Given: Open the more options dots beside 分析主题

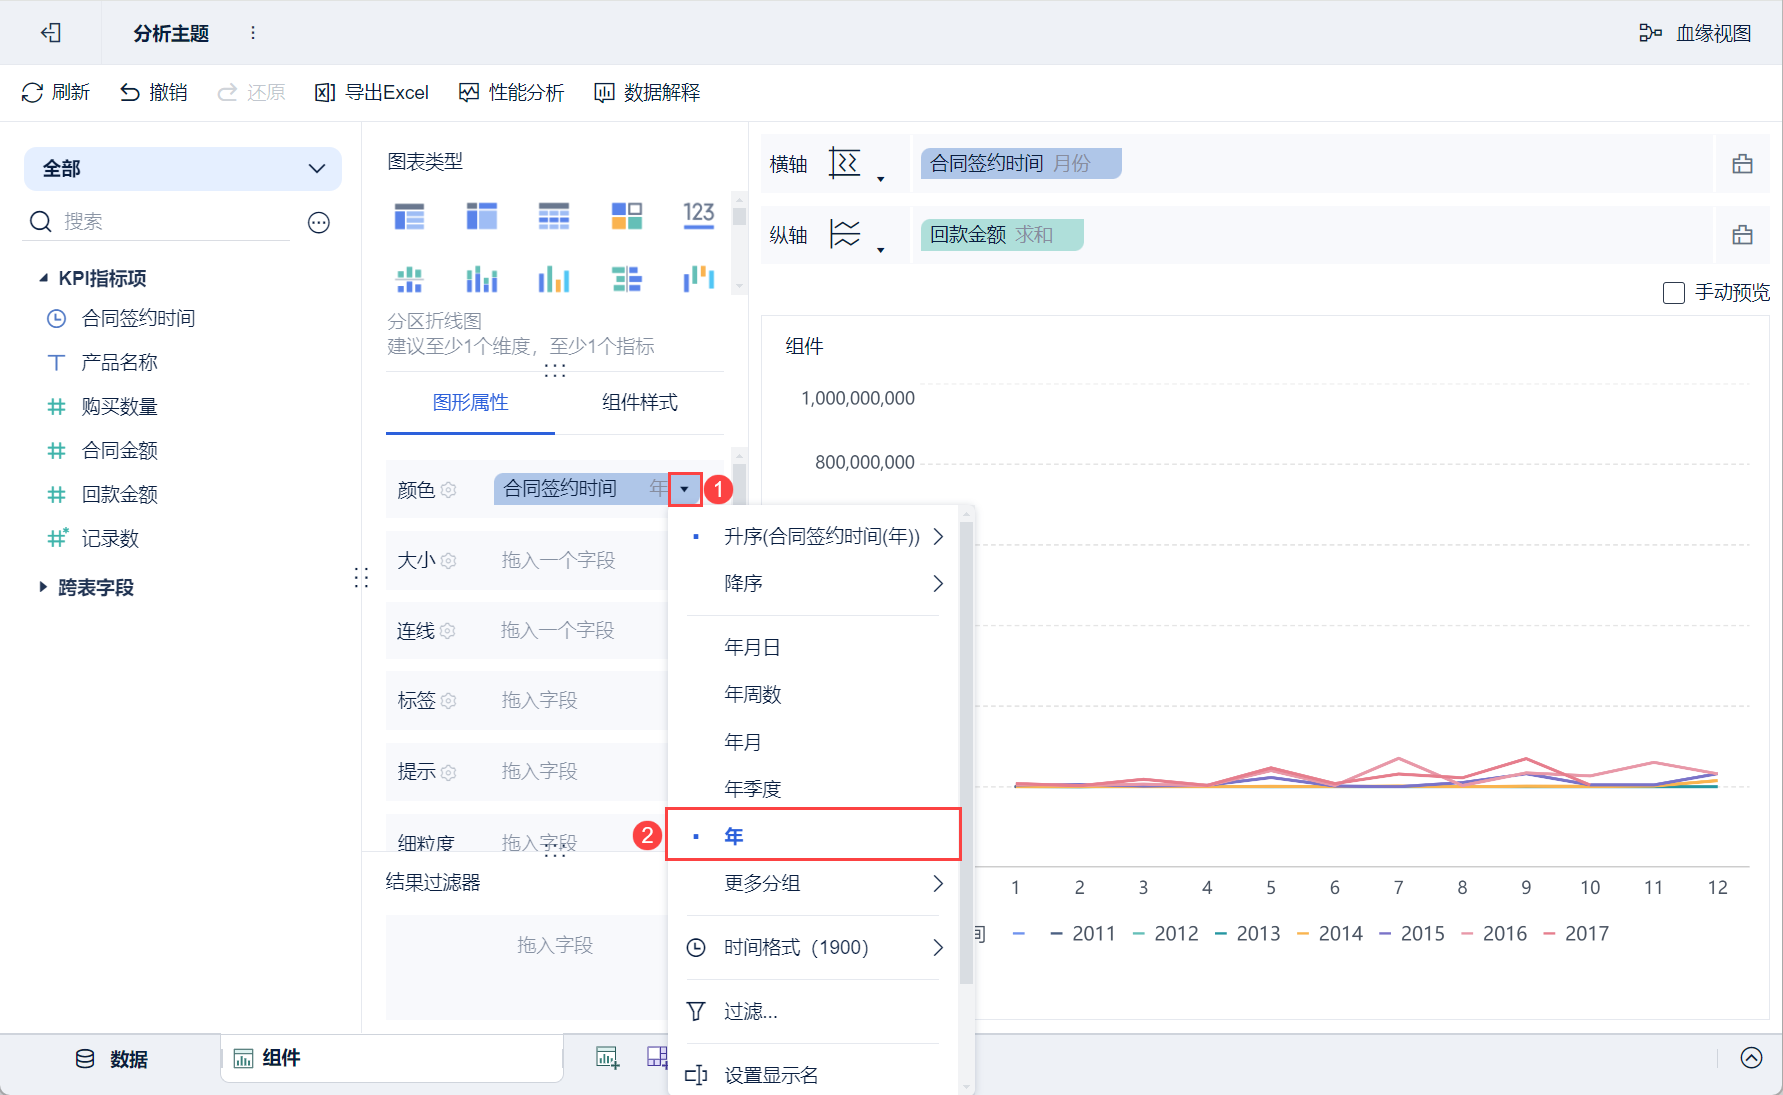Looking at the screenshot, I should click(x=253, y=33).
